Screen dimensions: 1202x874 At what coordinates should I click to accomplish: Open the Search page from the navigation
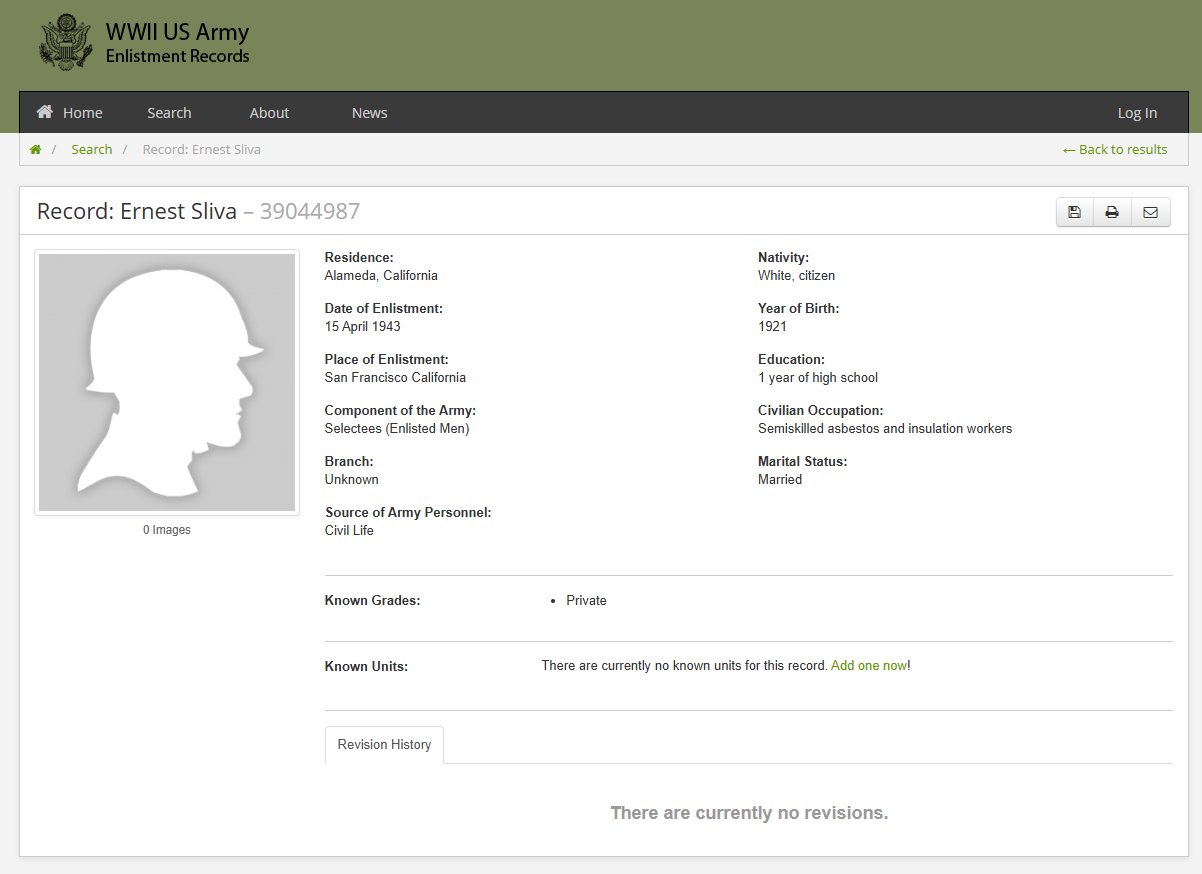[x=168, y=113]
